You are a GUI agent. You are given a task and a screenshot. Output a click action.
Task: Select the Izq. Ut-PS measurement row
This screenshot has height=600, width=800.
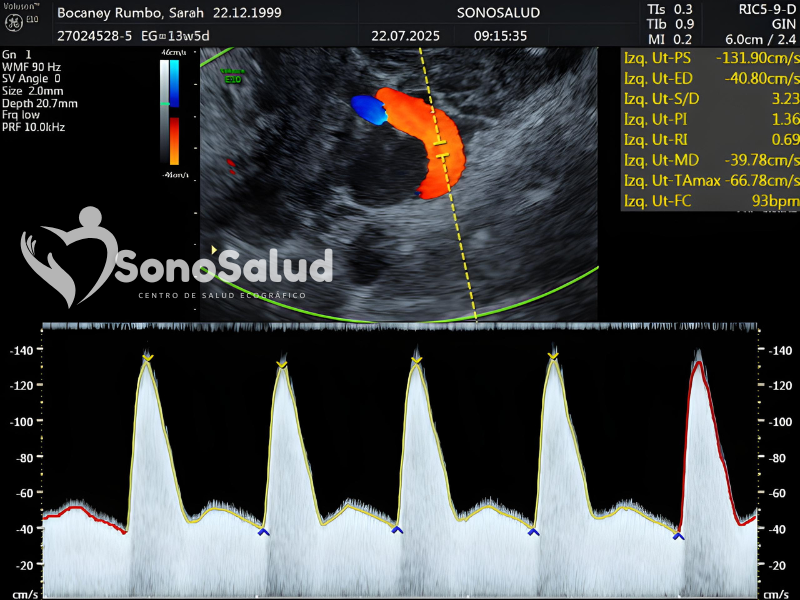710,57
